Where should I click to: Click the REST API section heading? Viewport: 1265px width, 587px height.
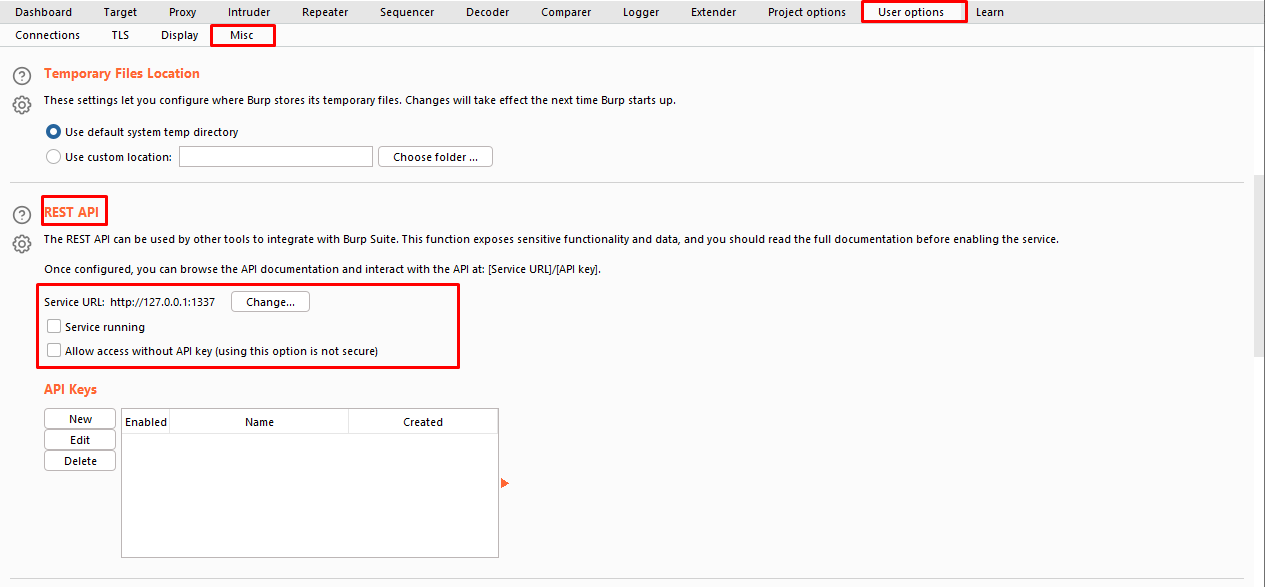71,212
